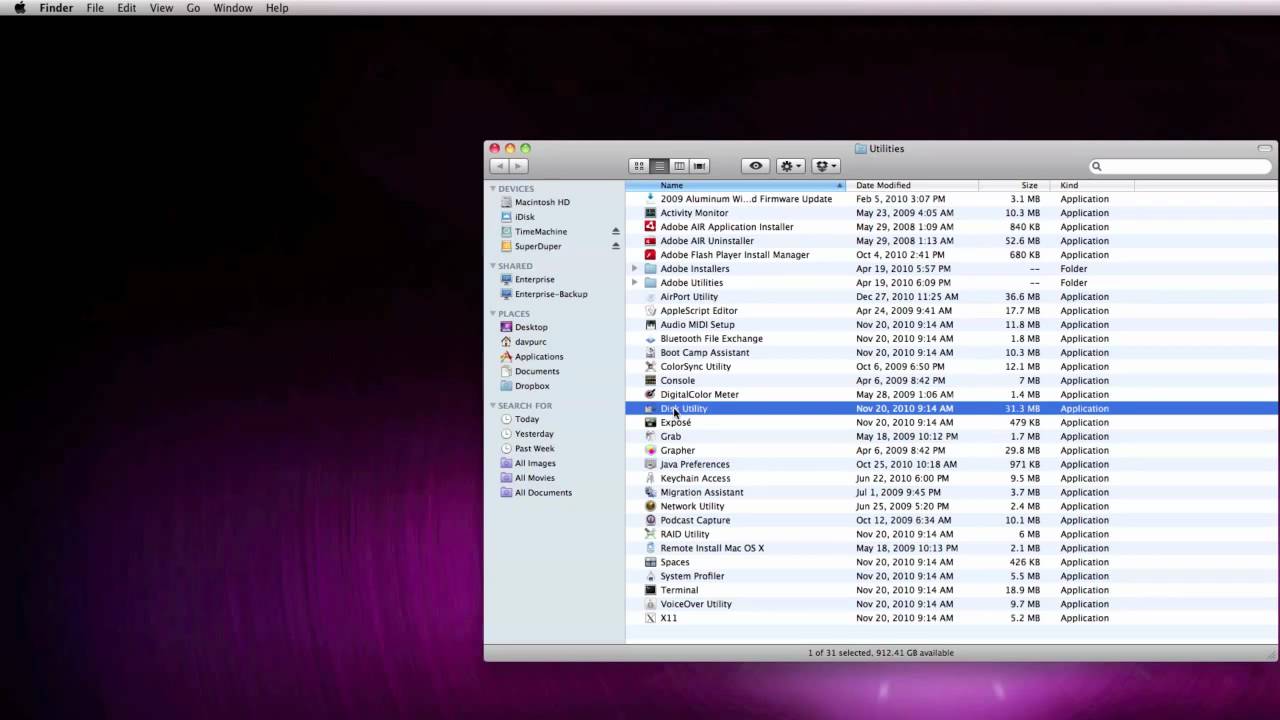The width and height of the screenshot is (1280, 720).
Task: Click the Finder search field
Action: tap(1180, 166)
